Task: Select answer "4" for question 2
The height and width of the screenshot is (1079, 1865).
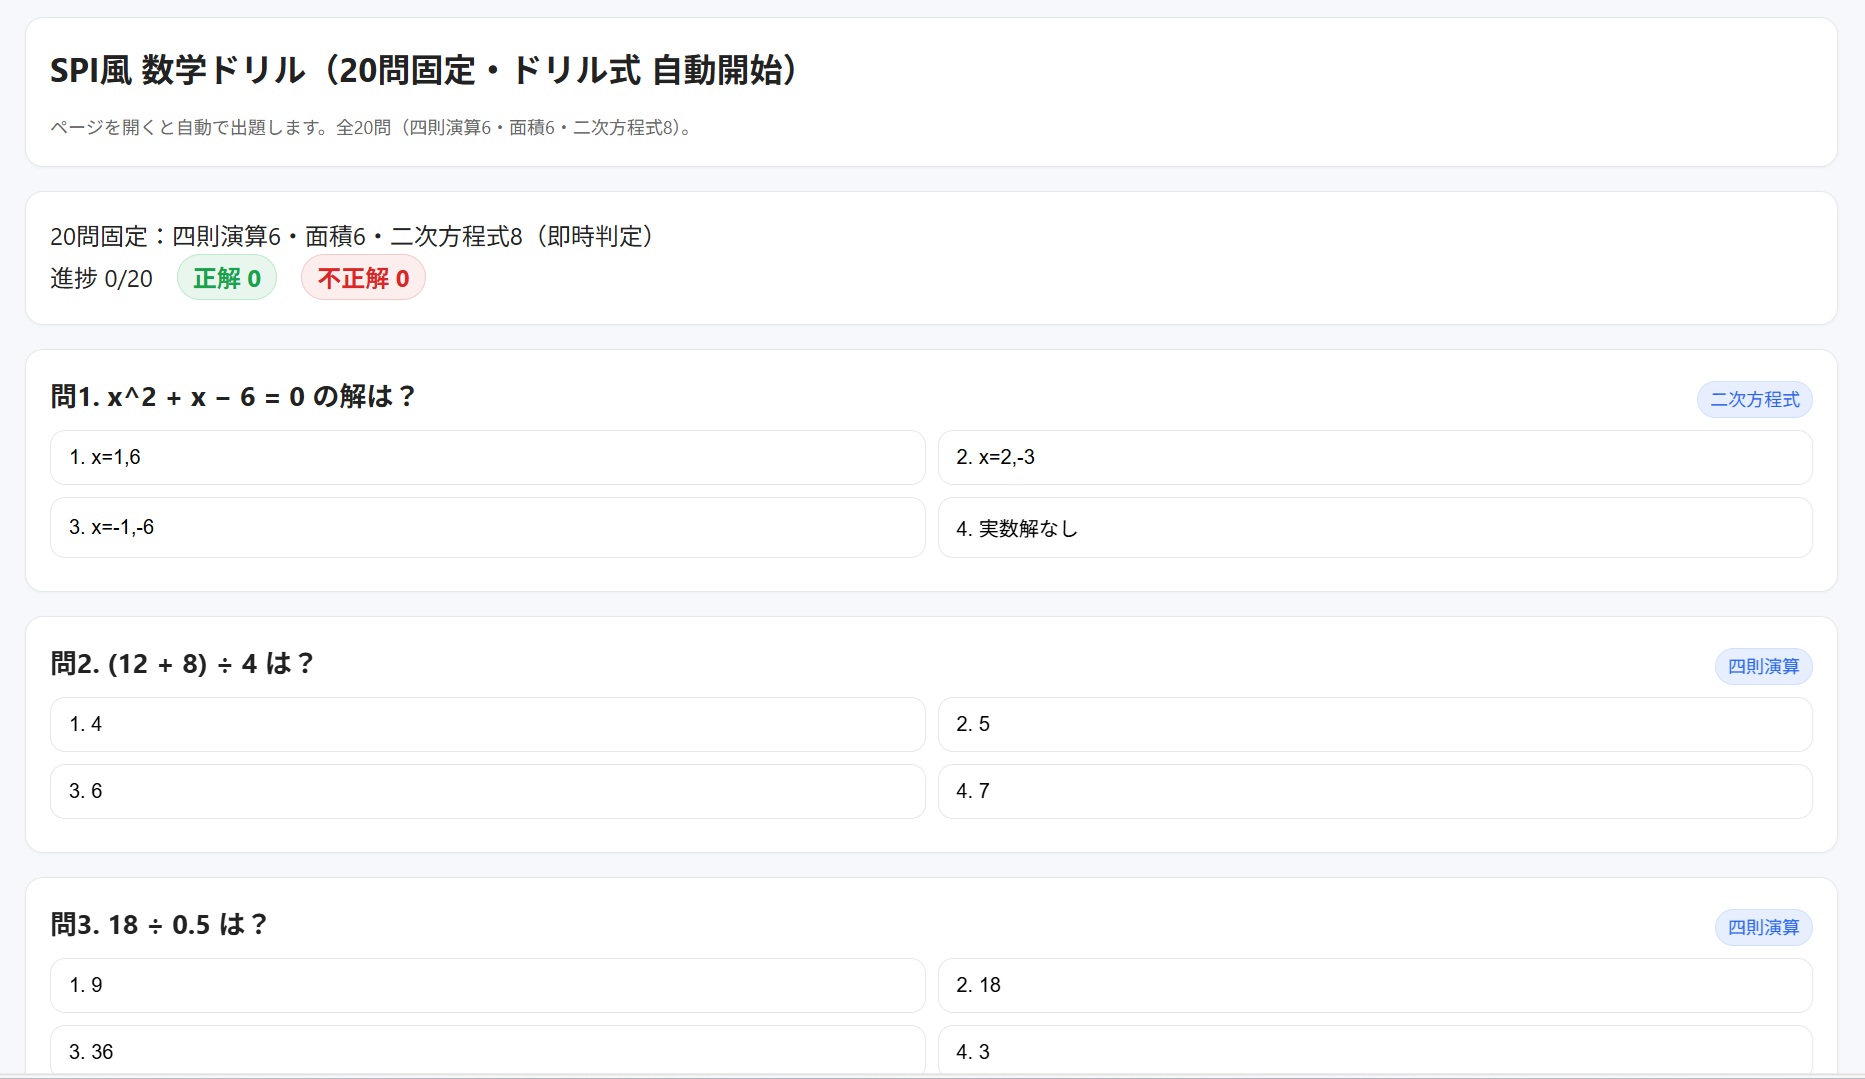Action: click(487, 724)
